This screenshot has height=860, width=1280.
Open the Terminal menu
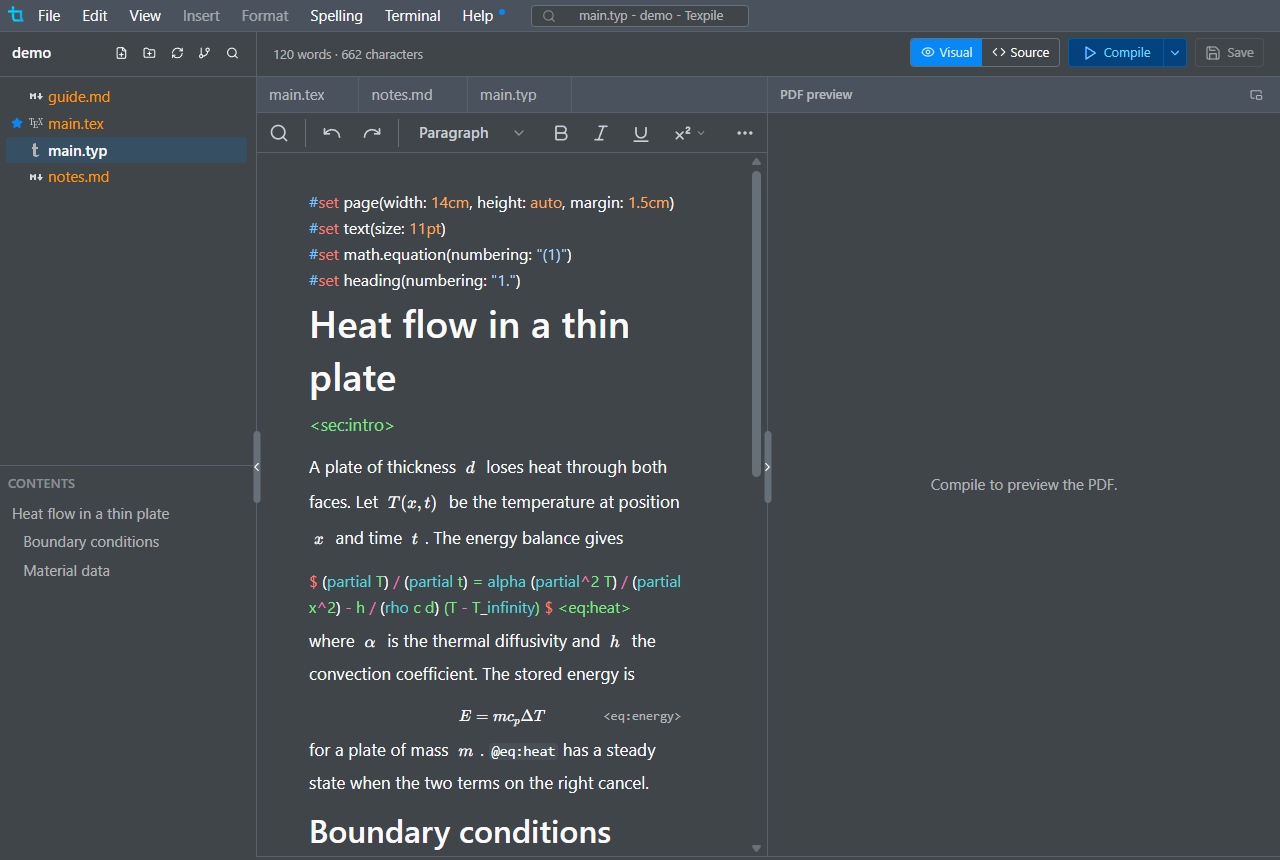tap(413, 16)
